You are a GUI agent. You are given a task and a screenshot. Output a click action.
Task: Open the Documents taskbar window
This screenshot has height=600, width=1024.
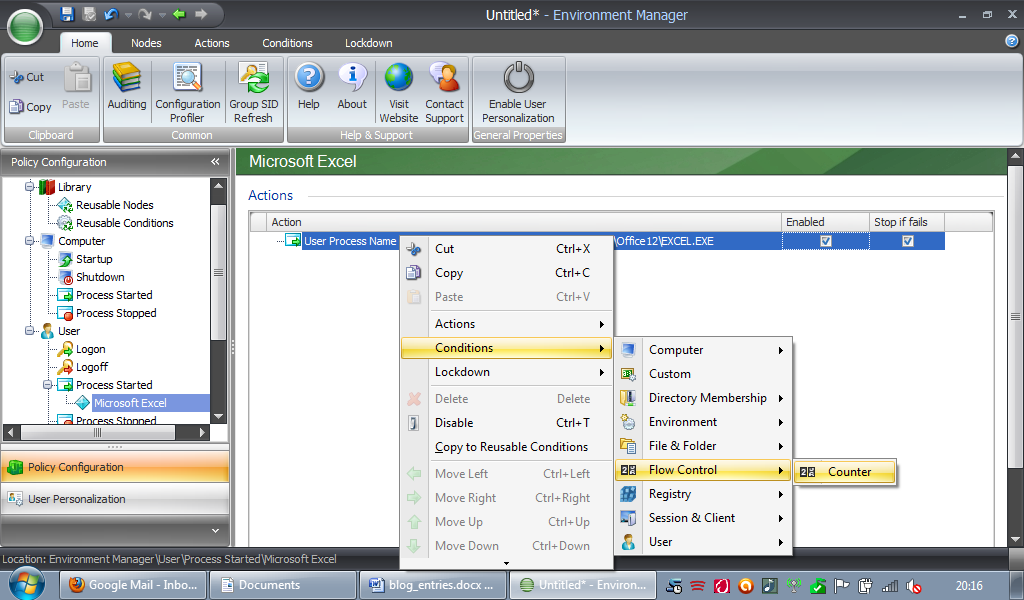tap(284, 585)
